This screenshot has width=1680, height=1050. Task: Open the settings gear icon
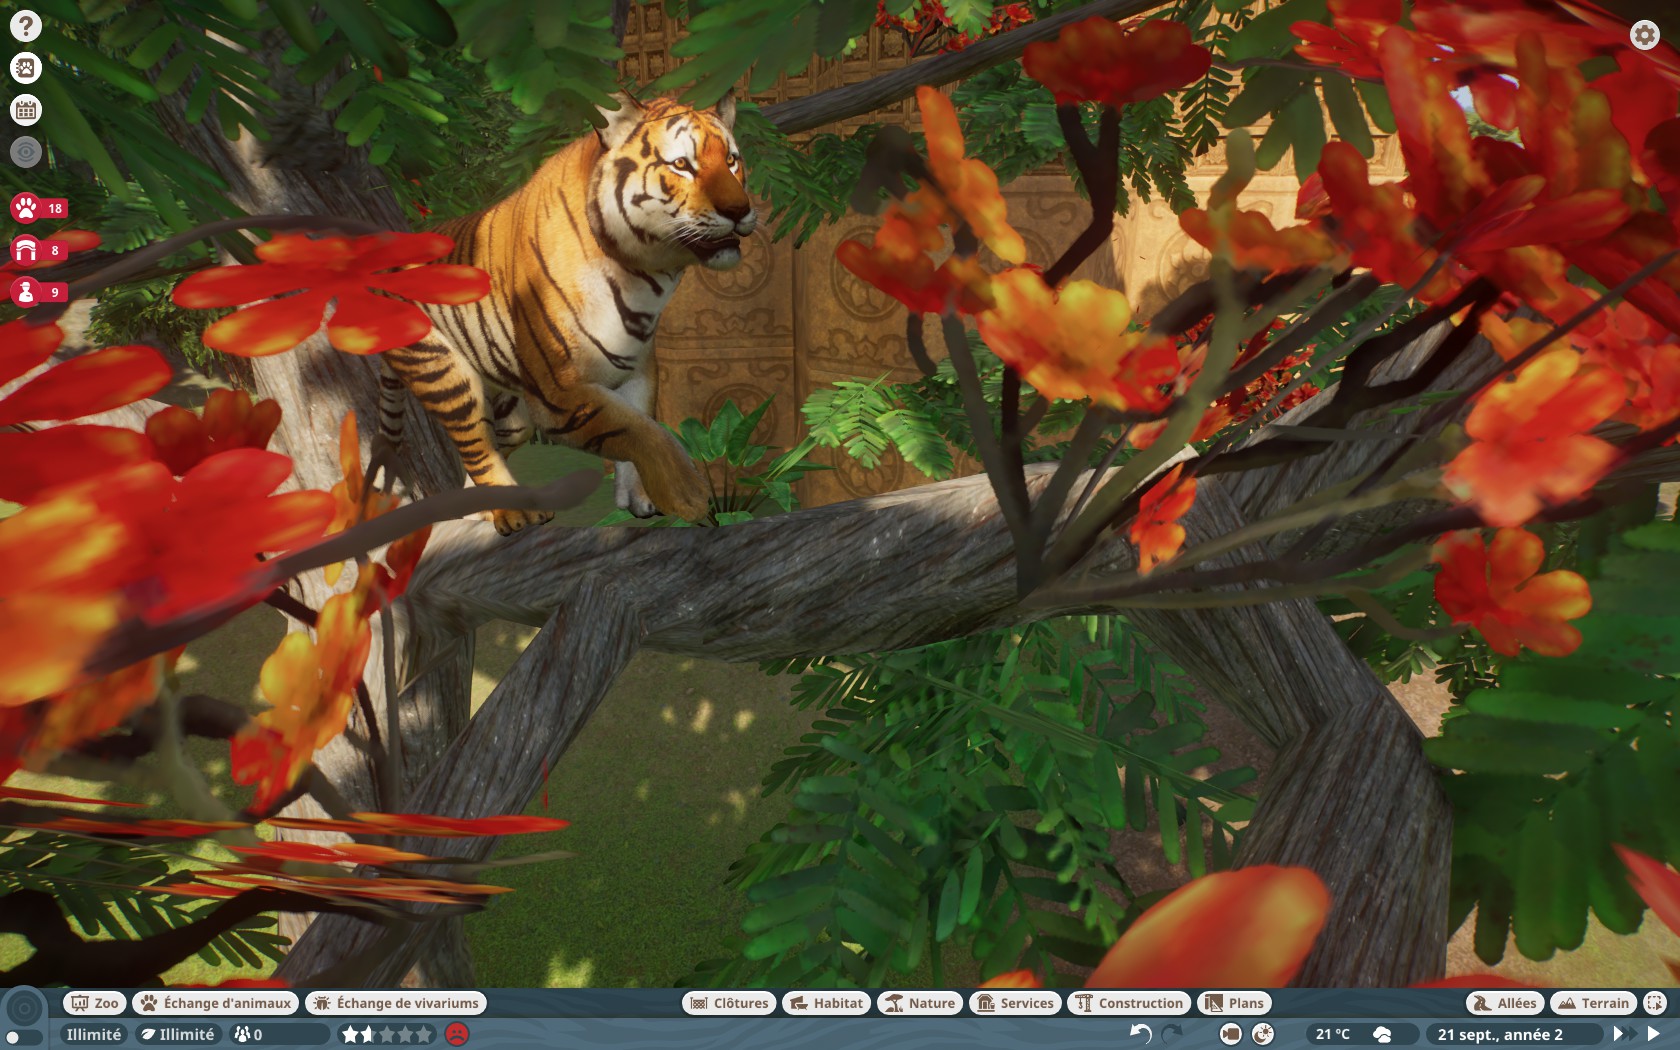[x=1645, y=35]
